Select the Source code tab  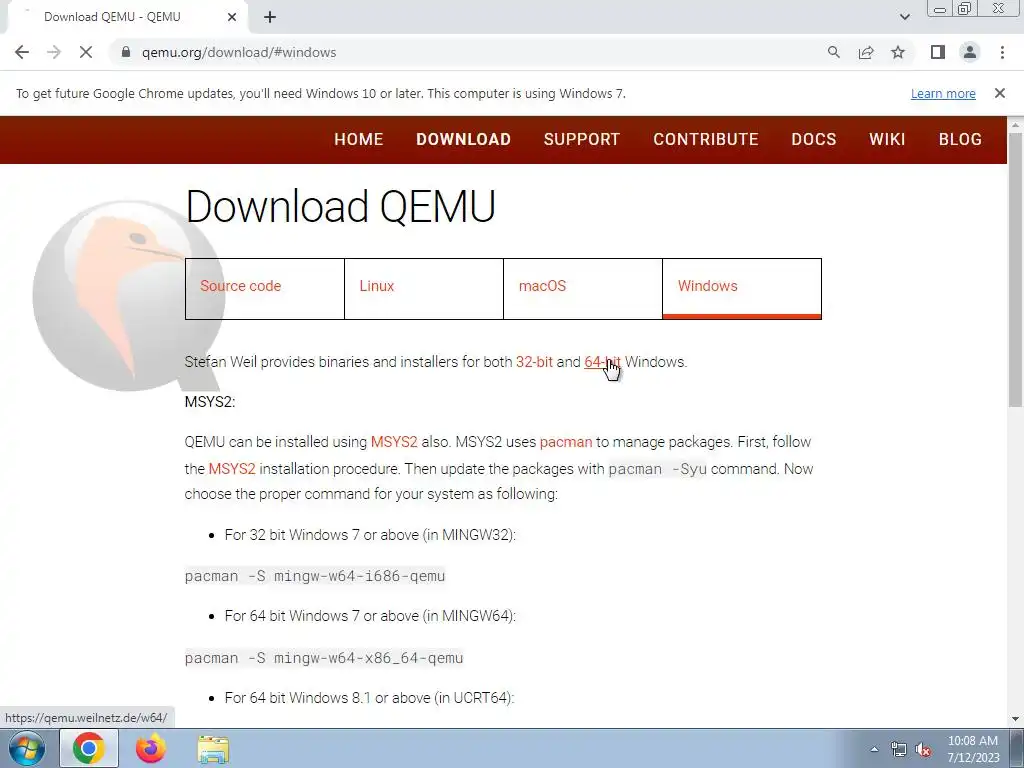(264, 289)
